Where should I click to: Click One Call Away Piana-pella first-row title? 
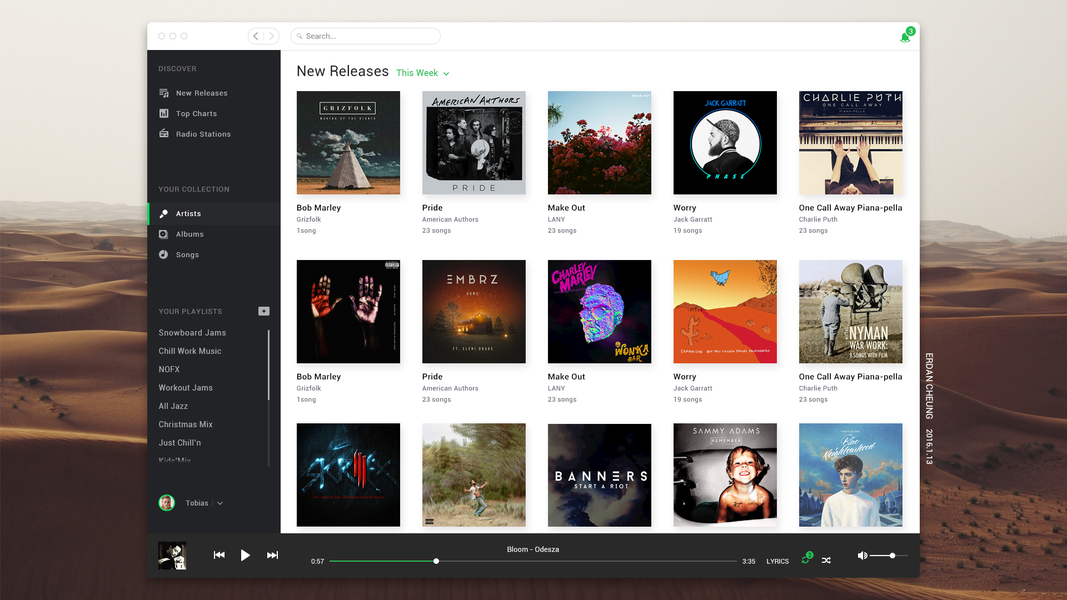click(851, 207)
